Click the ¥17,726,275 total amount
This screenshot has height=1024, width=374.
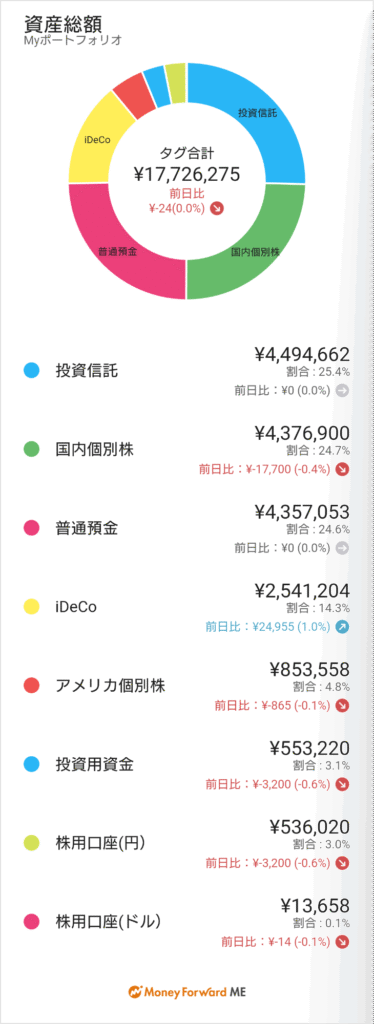click(187, 174)
